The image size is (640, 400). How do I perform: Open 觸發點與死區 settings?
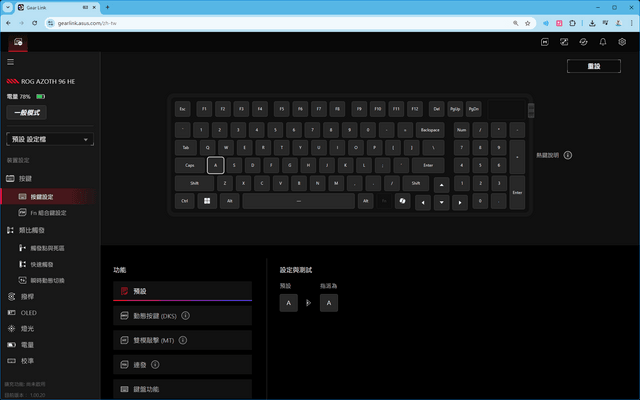pyautogui.click(x=47, y=248)
